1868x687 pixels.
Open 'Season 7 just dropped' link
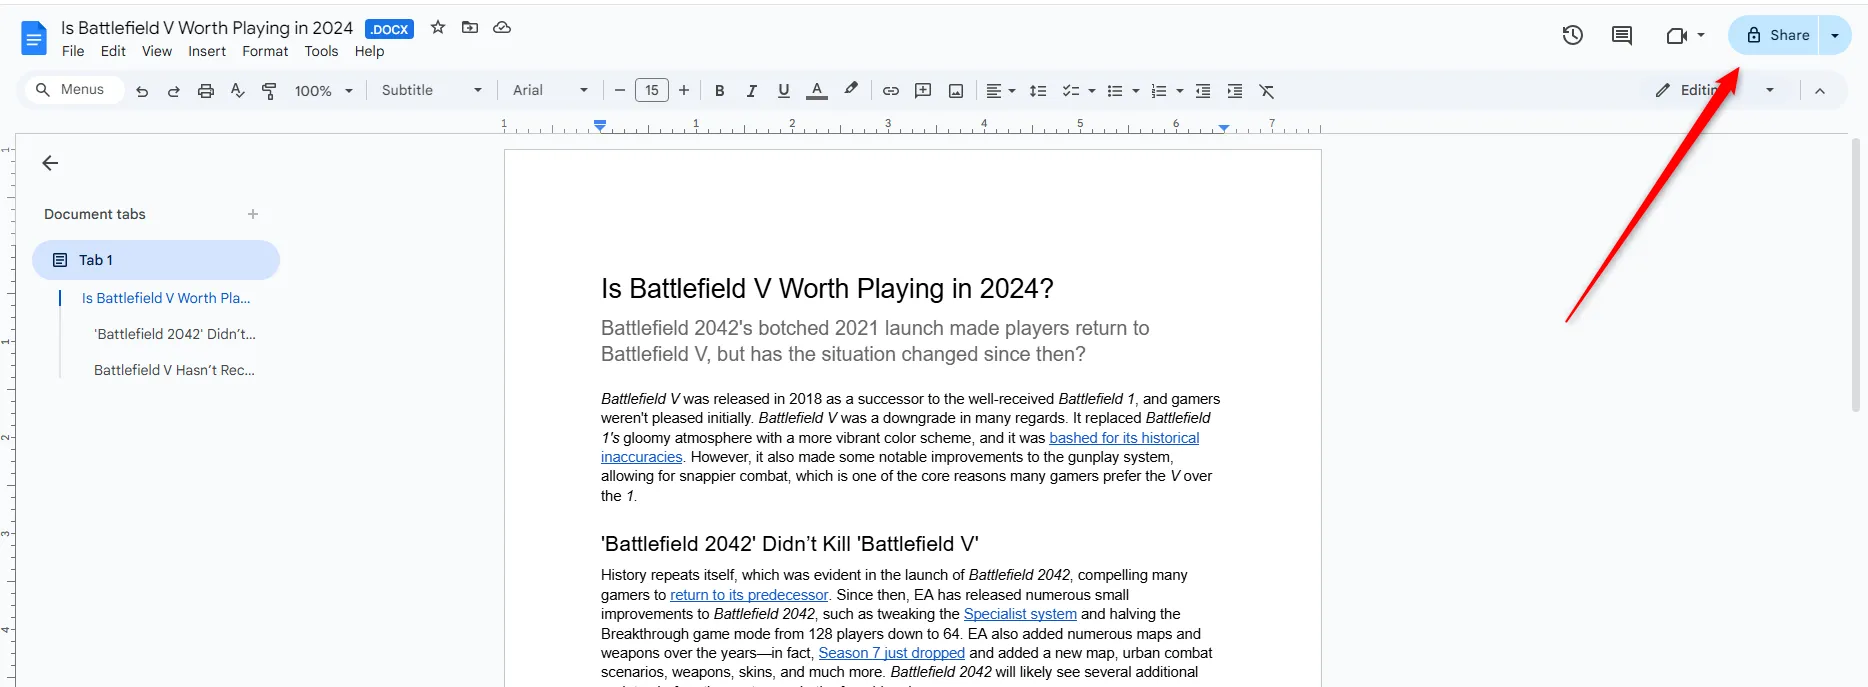click(892, 653)
